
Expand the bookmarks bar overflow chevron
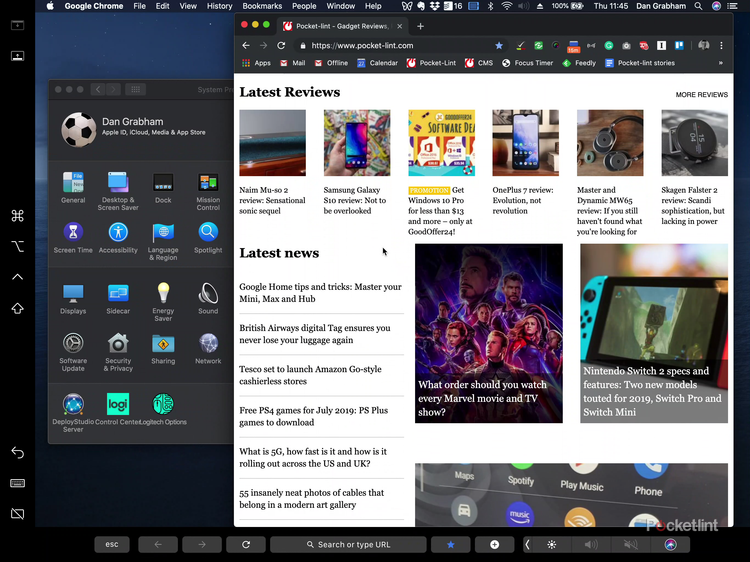pyautogui.click(x=720, y=63)
